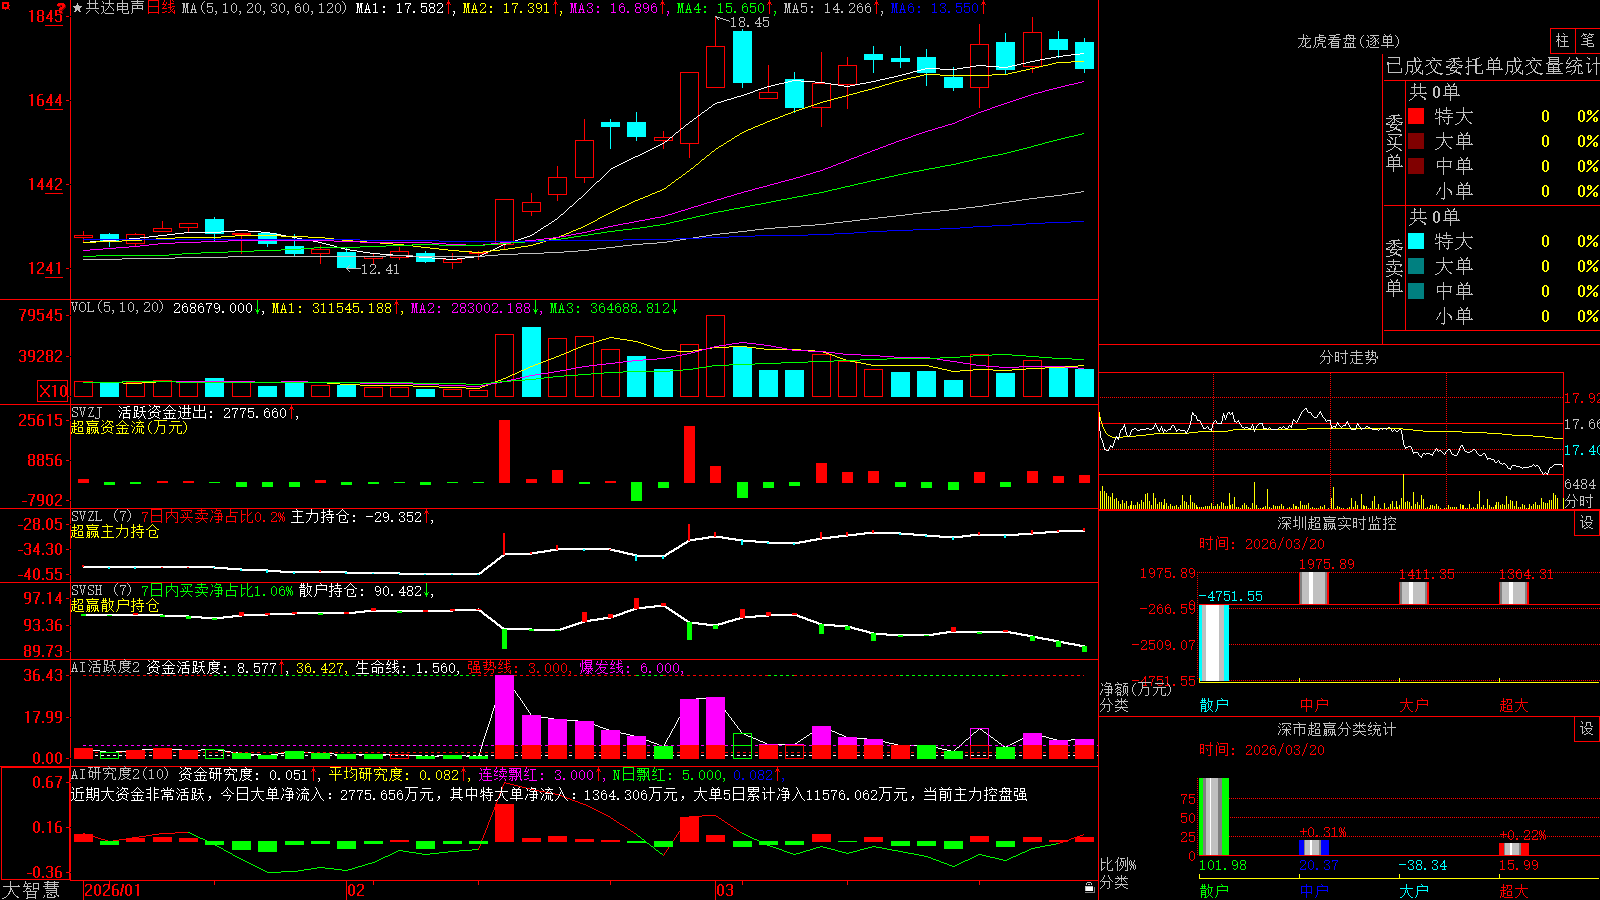Click 大户 category in 深市超赢分类统计
The width and height of the screenshot is (1600, 900).
click(1414, 890)
